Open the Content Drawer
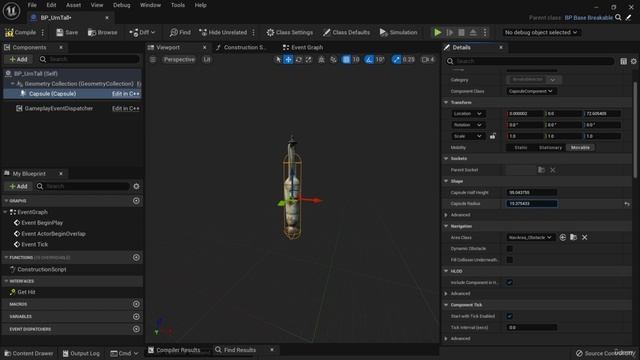This screenshot has width=640, height=360. click(29, 353)
